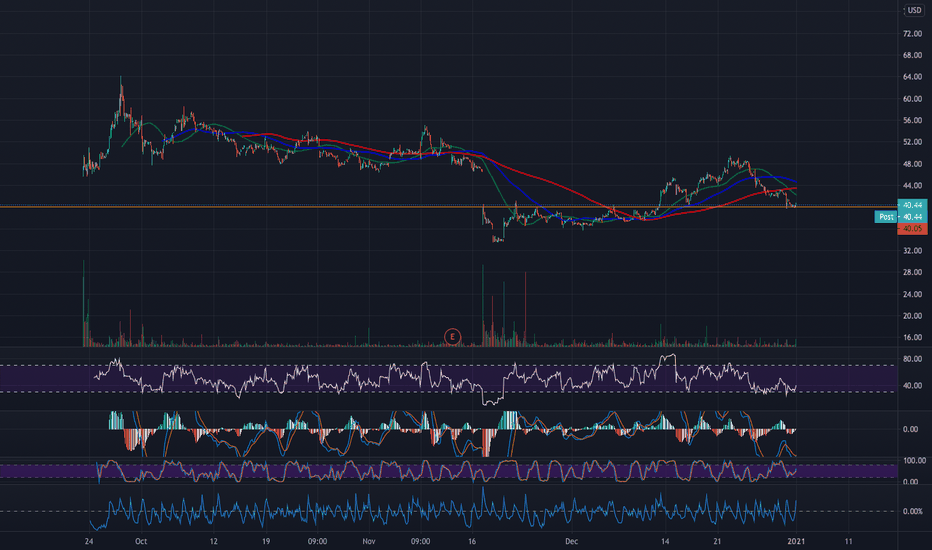The height and width of the screenshot is (550, 932).
Task: Click the earnings E marker
Action: (x=452, y=337)
